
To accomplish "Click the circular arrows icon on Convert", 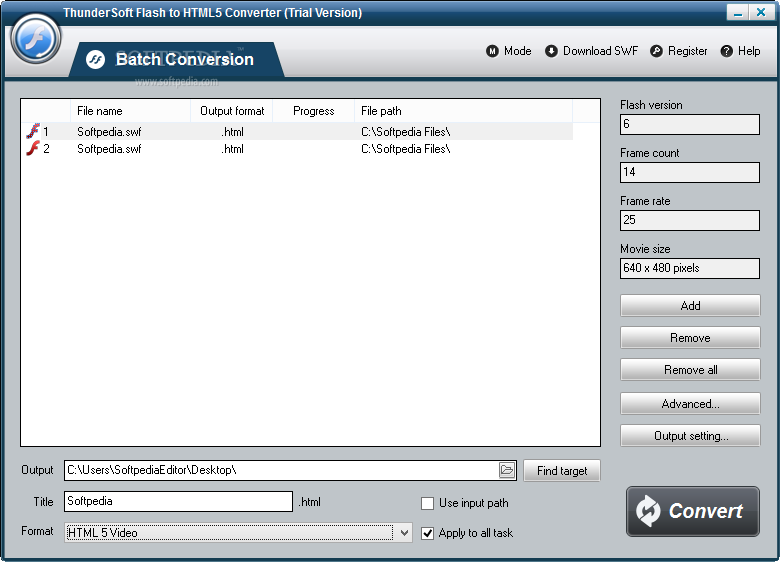I will click(x=648, y=511).
